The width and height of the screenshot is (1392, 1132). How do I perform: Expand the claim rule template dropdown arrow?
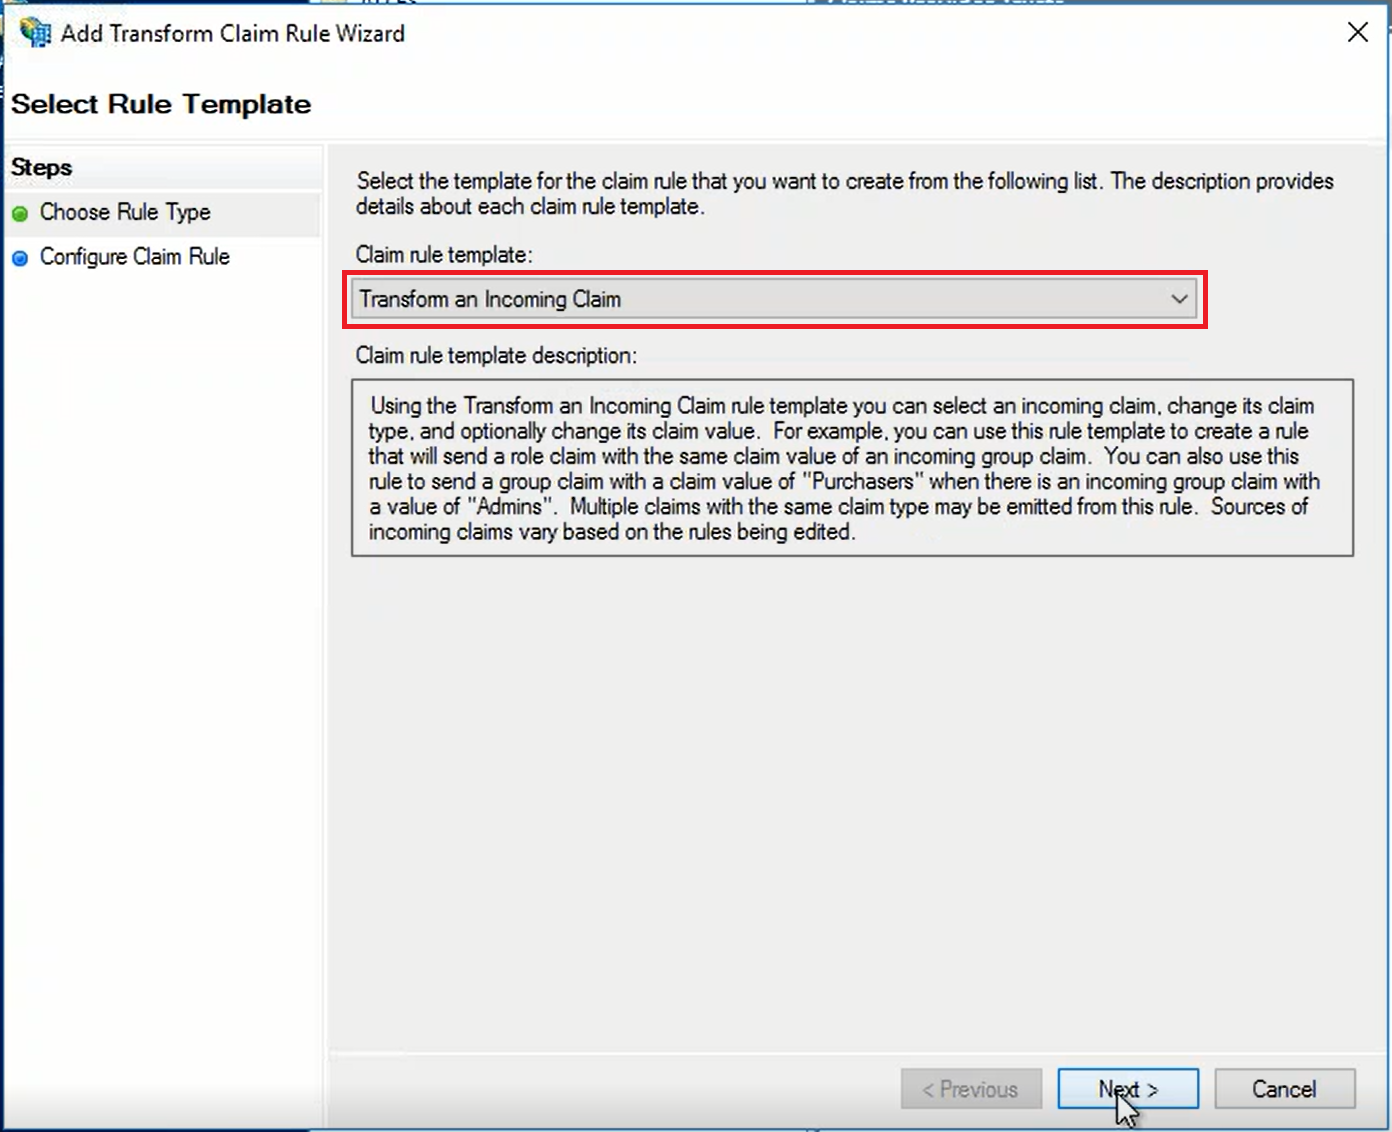tap(1179, 299)
